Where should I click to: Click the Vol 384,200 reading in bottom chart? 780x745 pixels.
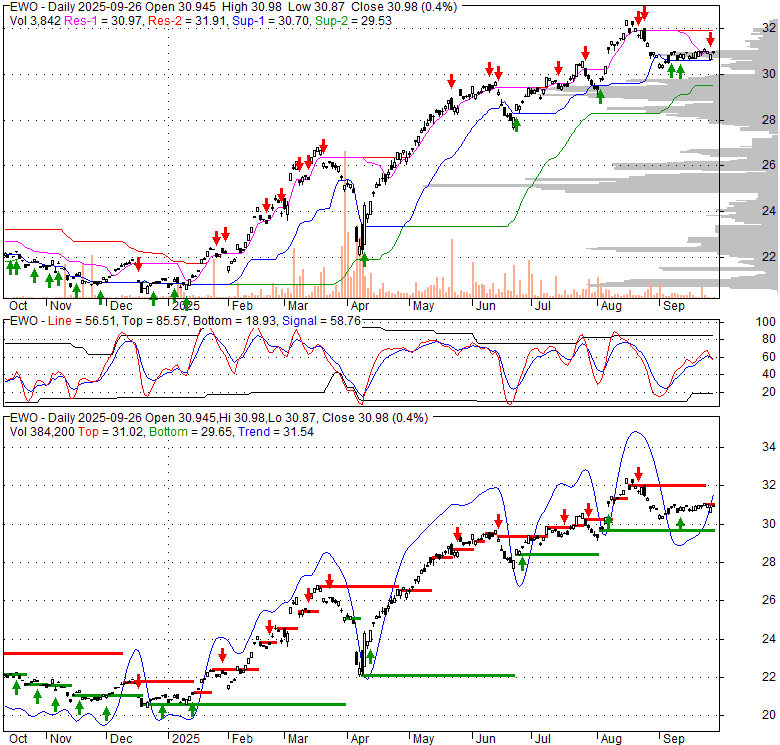[42, 432]
